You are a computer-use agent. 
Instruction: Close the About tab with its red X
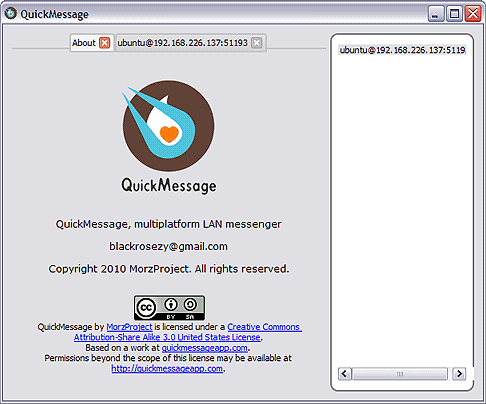point(105,43)
